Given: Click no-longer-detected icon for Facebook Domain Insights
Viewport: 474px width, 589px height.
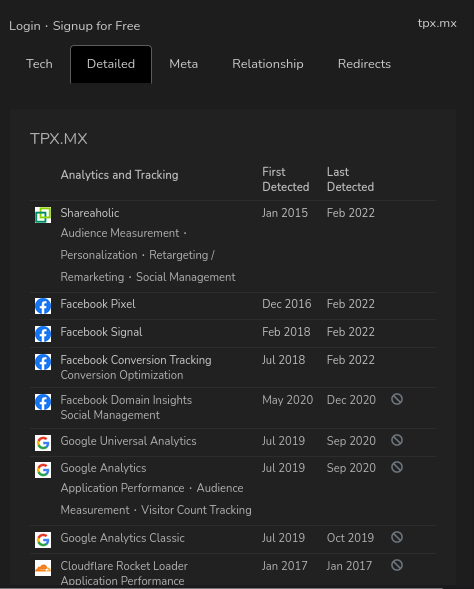Looking at the screenshot, I should click(397, 399).
